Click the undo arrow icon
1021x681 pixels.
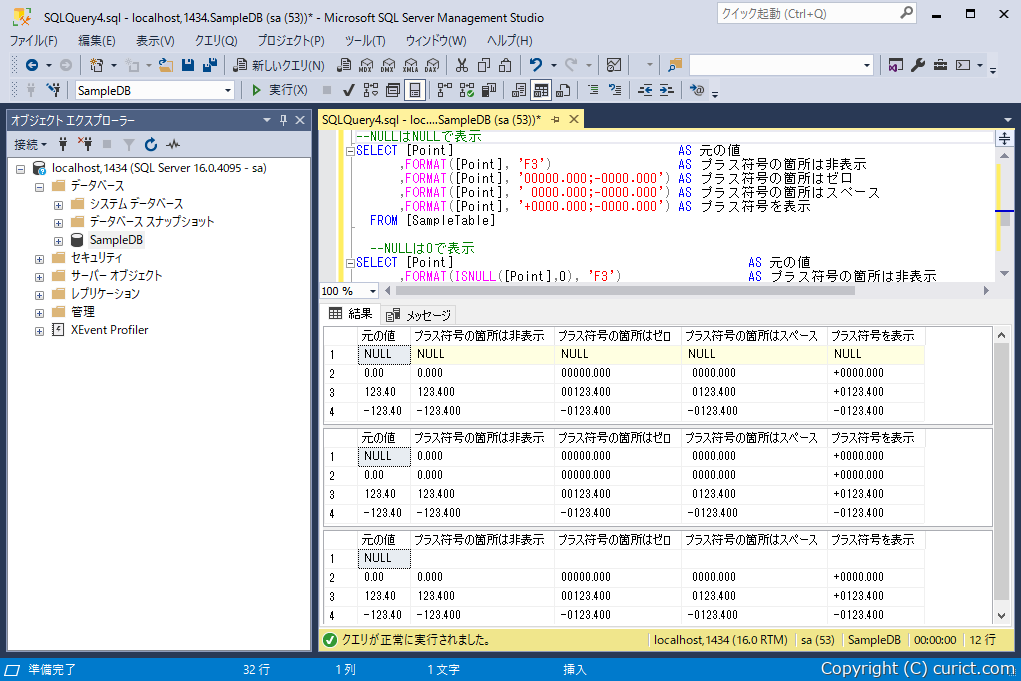point(535,65)
